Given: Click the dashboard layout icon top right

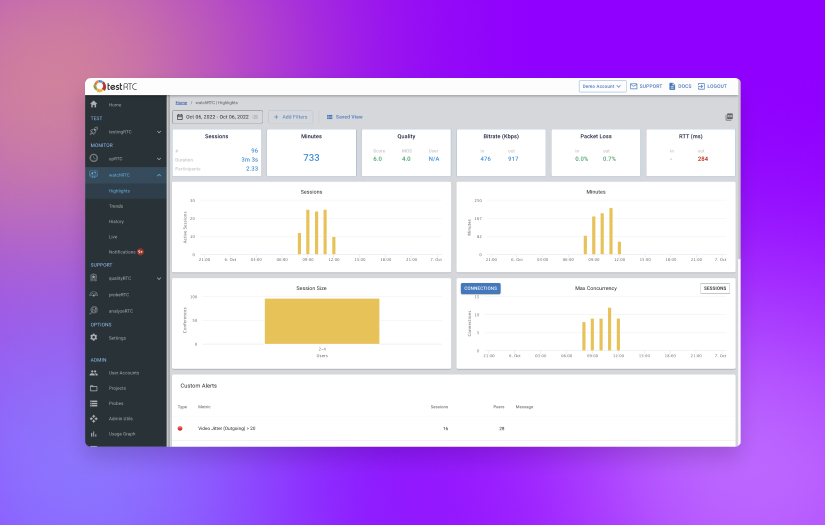Looking at the screenshot, I should [729, 117].
